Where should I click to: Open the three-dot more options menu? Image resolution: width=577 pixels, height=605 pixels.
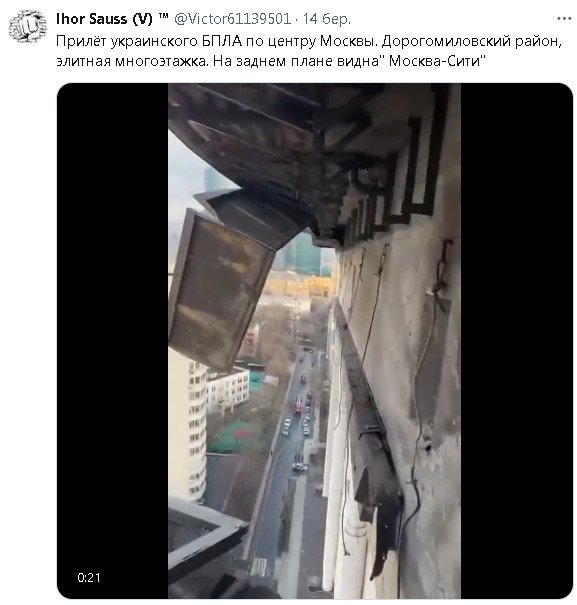click(x=563, y=18)
